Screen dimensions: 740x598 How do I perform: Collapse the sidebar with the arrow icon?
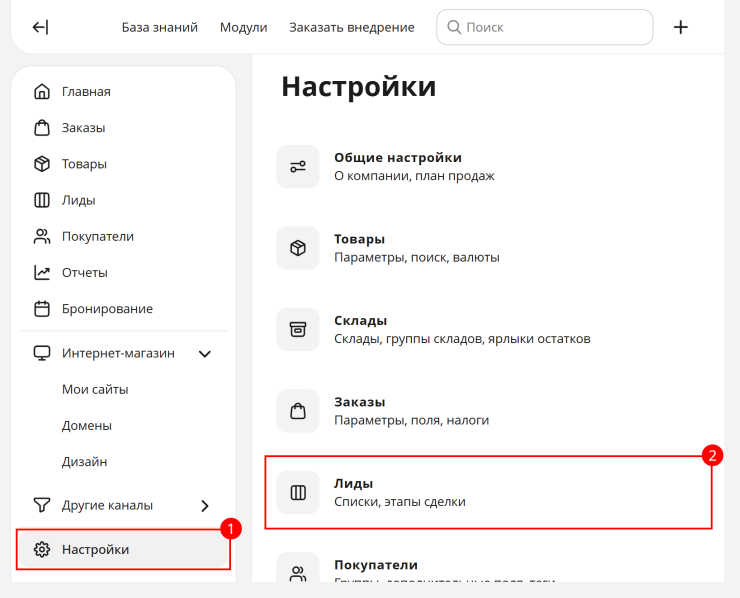[x=40, y=27]
